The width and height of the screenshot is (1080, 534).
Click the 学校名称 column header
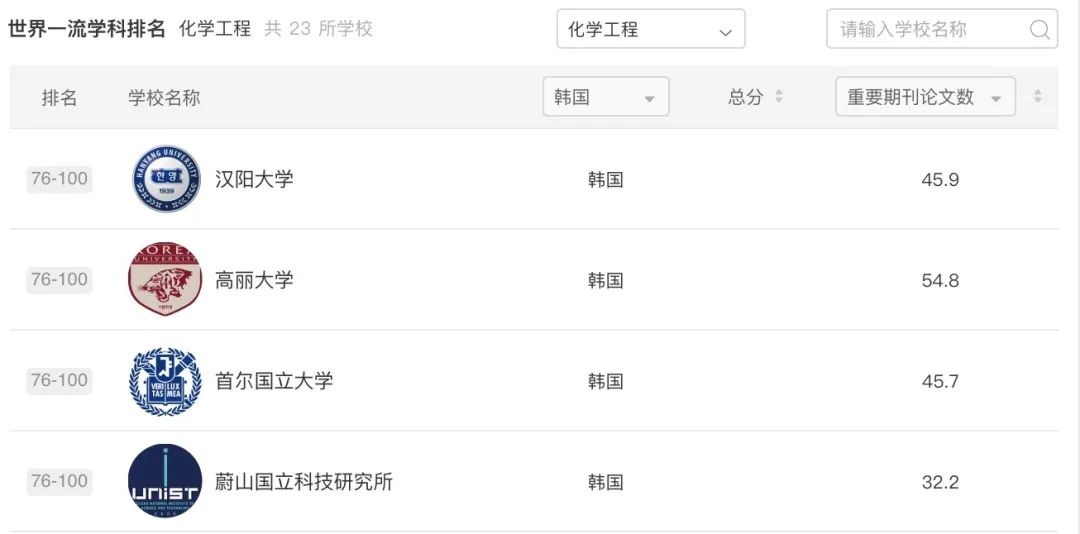point(164,98)
